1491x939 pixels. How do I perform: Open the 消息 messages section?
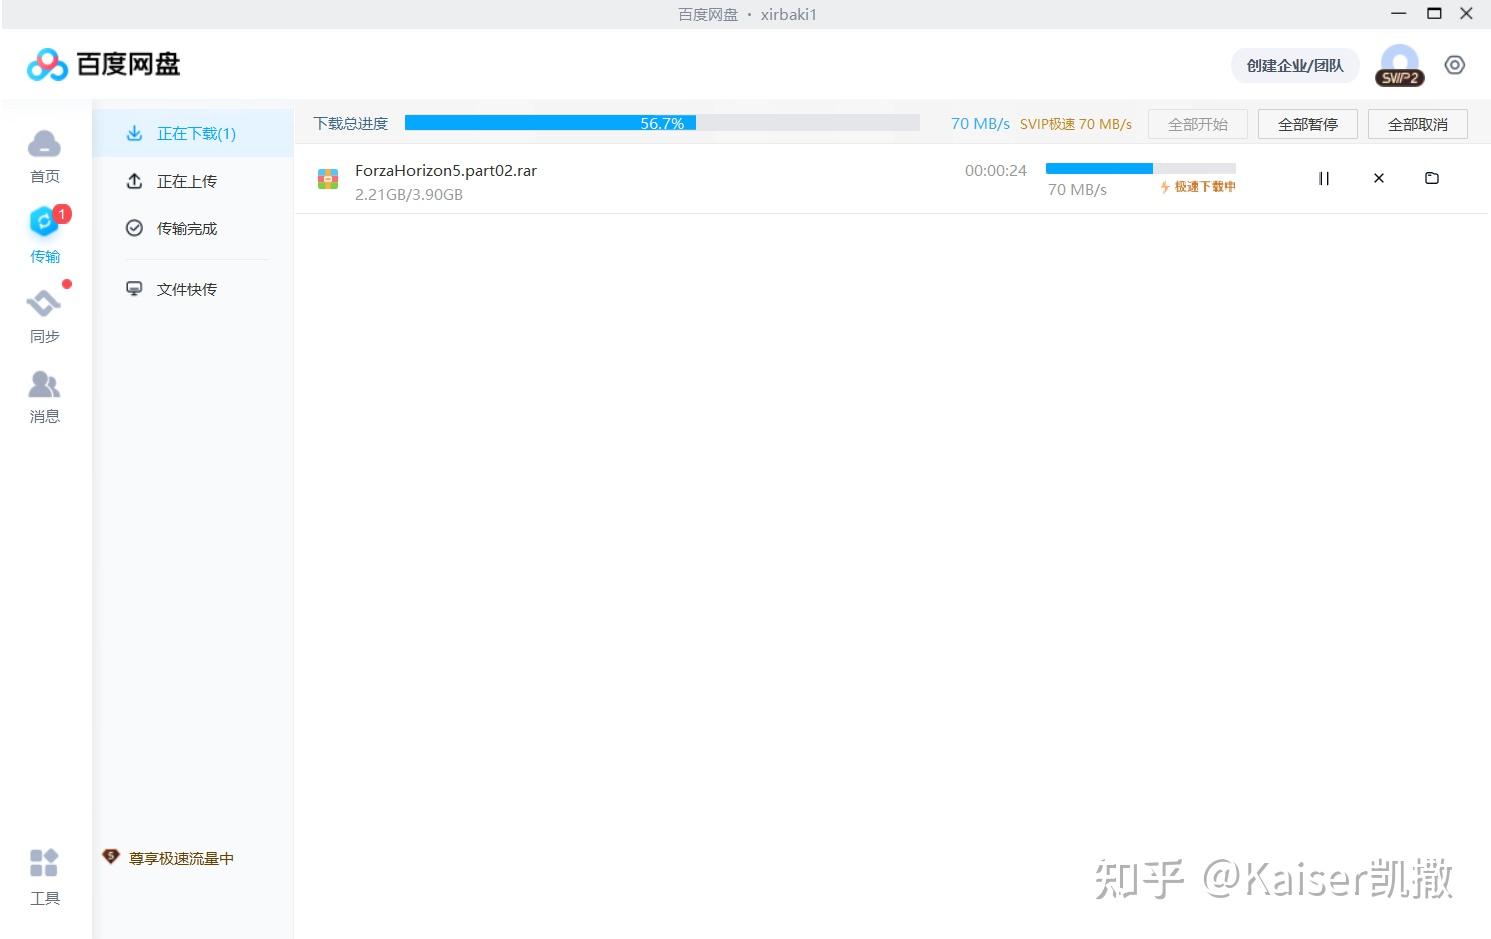[45, 397]
